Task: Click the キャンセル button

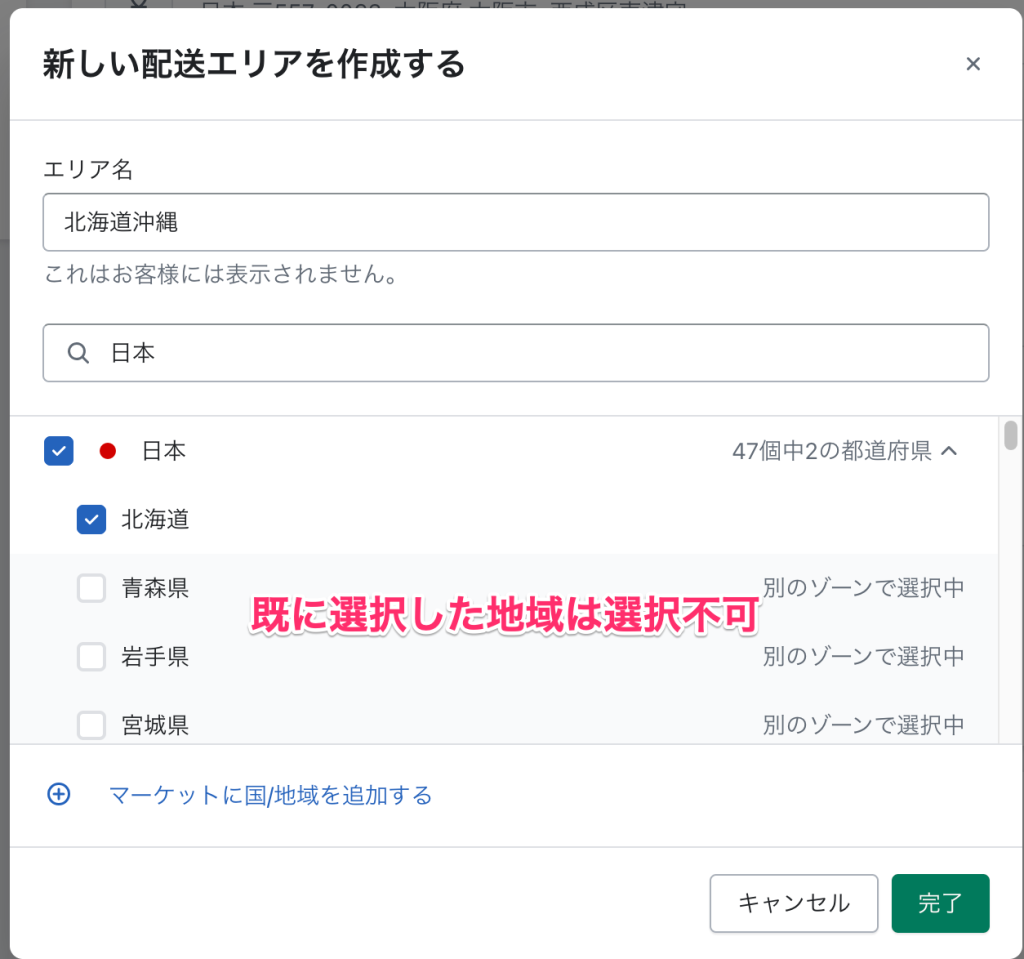Action: click(x=793, y=903)
